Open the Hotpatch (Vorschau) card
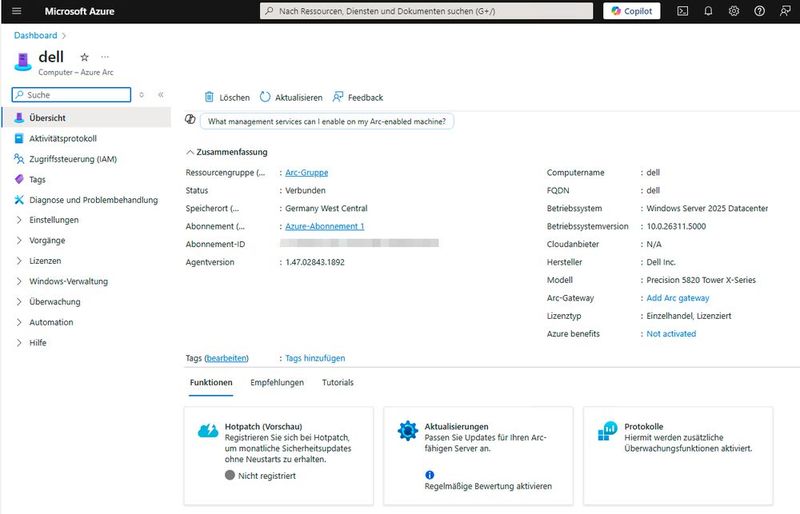Image resolution: width=800 pixels, height=514 pixels. (279, 456)
